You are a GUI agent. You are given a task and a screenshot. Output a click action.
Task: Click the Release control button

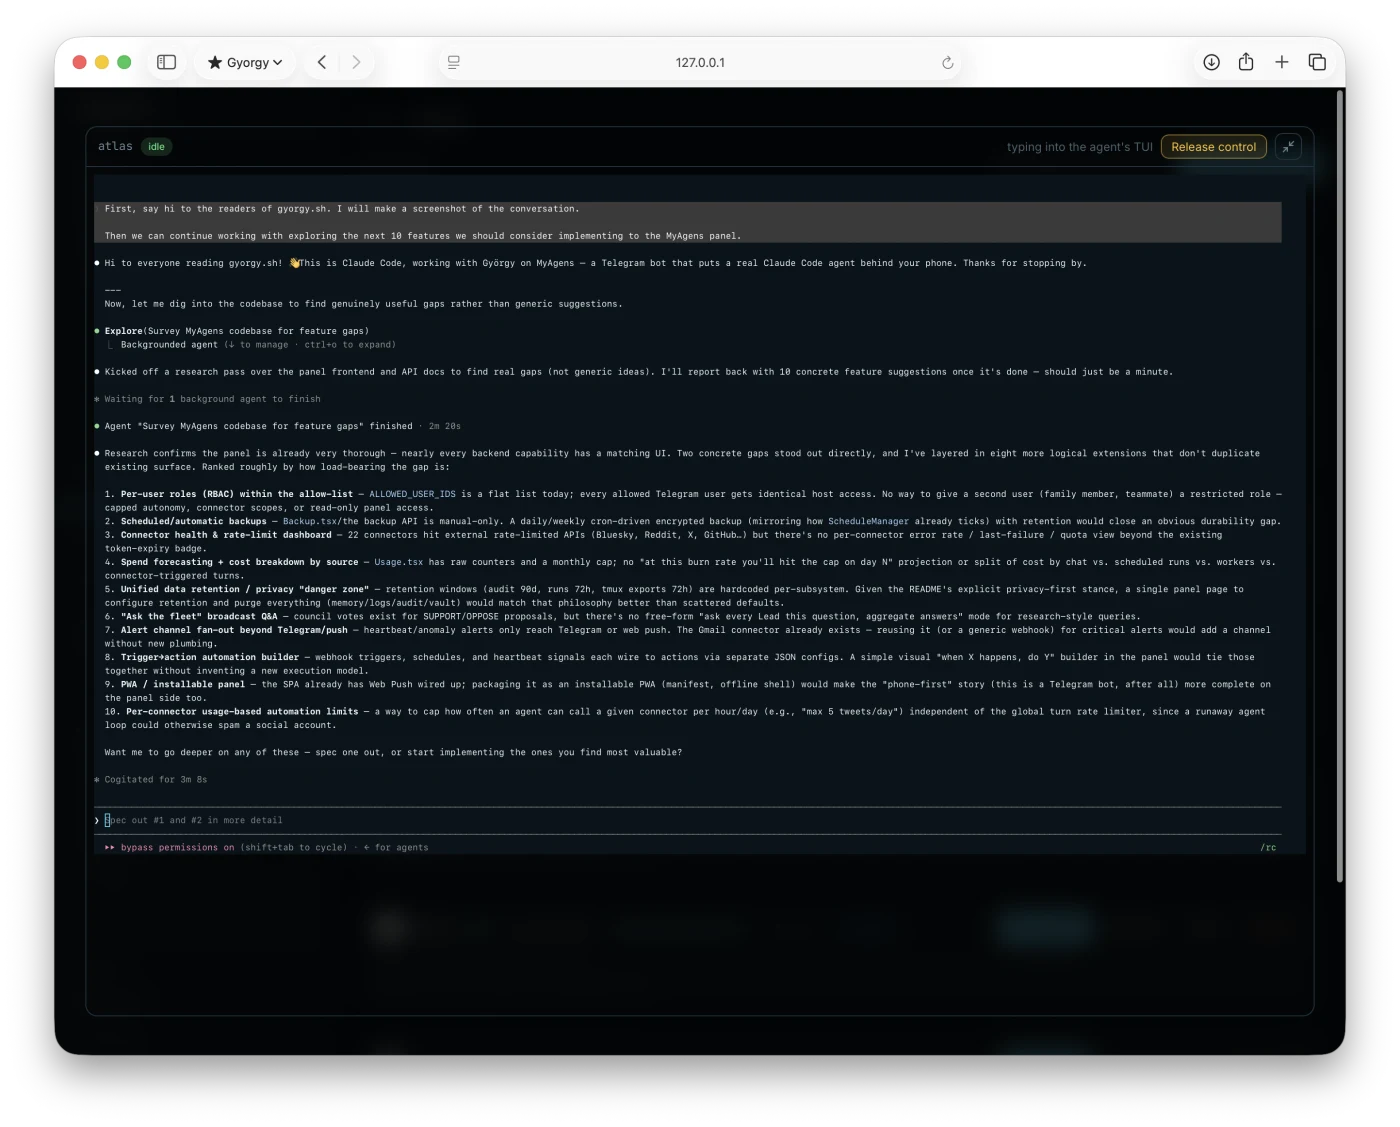click(1214, 147)
